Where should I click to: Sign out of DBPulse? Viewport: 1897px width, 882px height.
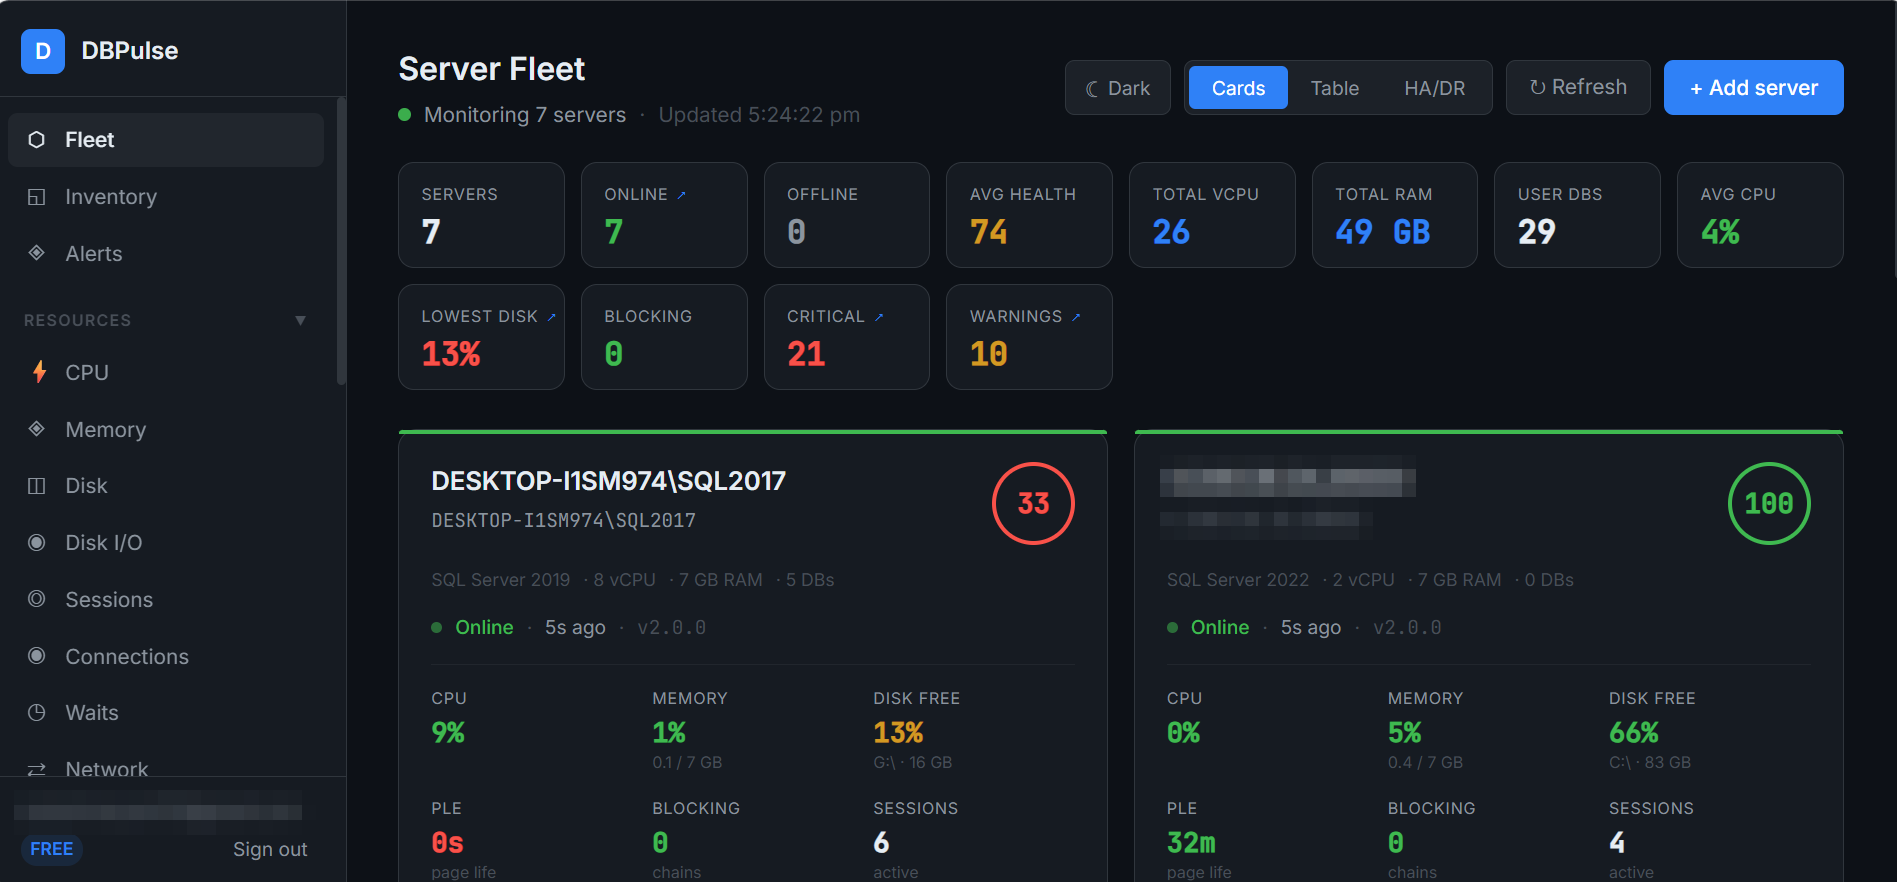[270, 849]
